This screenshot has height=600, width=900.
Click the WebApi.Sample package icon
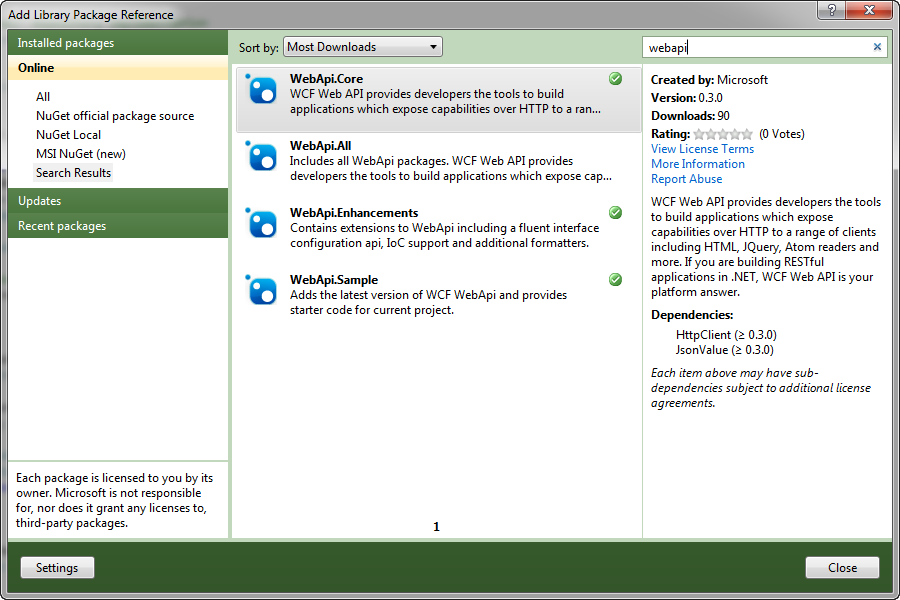(x=261, y=291)
